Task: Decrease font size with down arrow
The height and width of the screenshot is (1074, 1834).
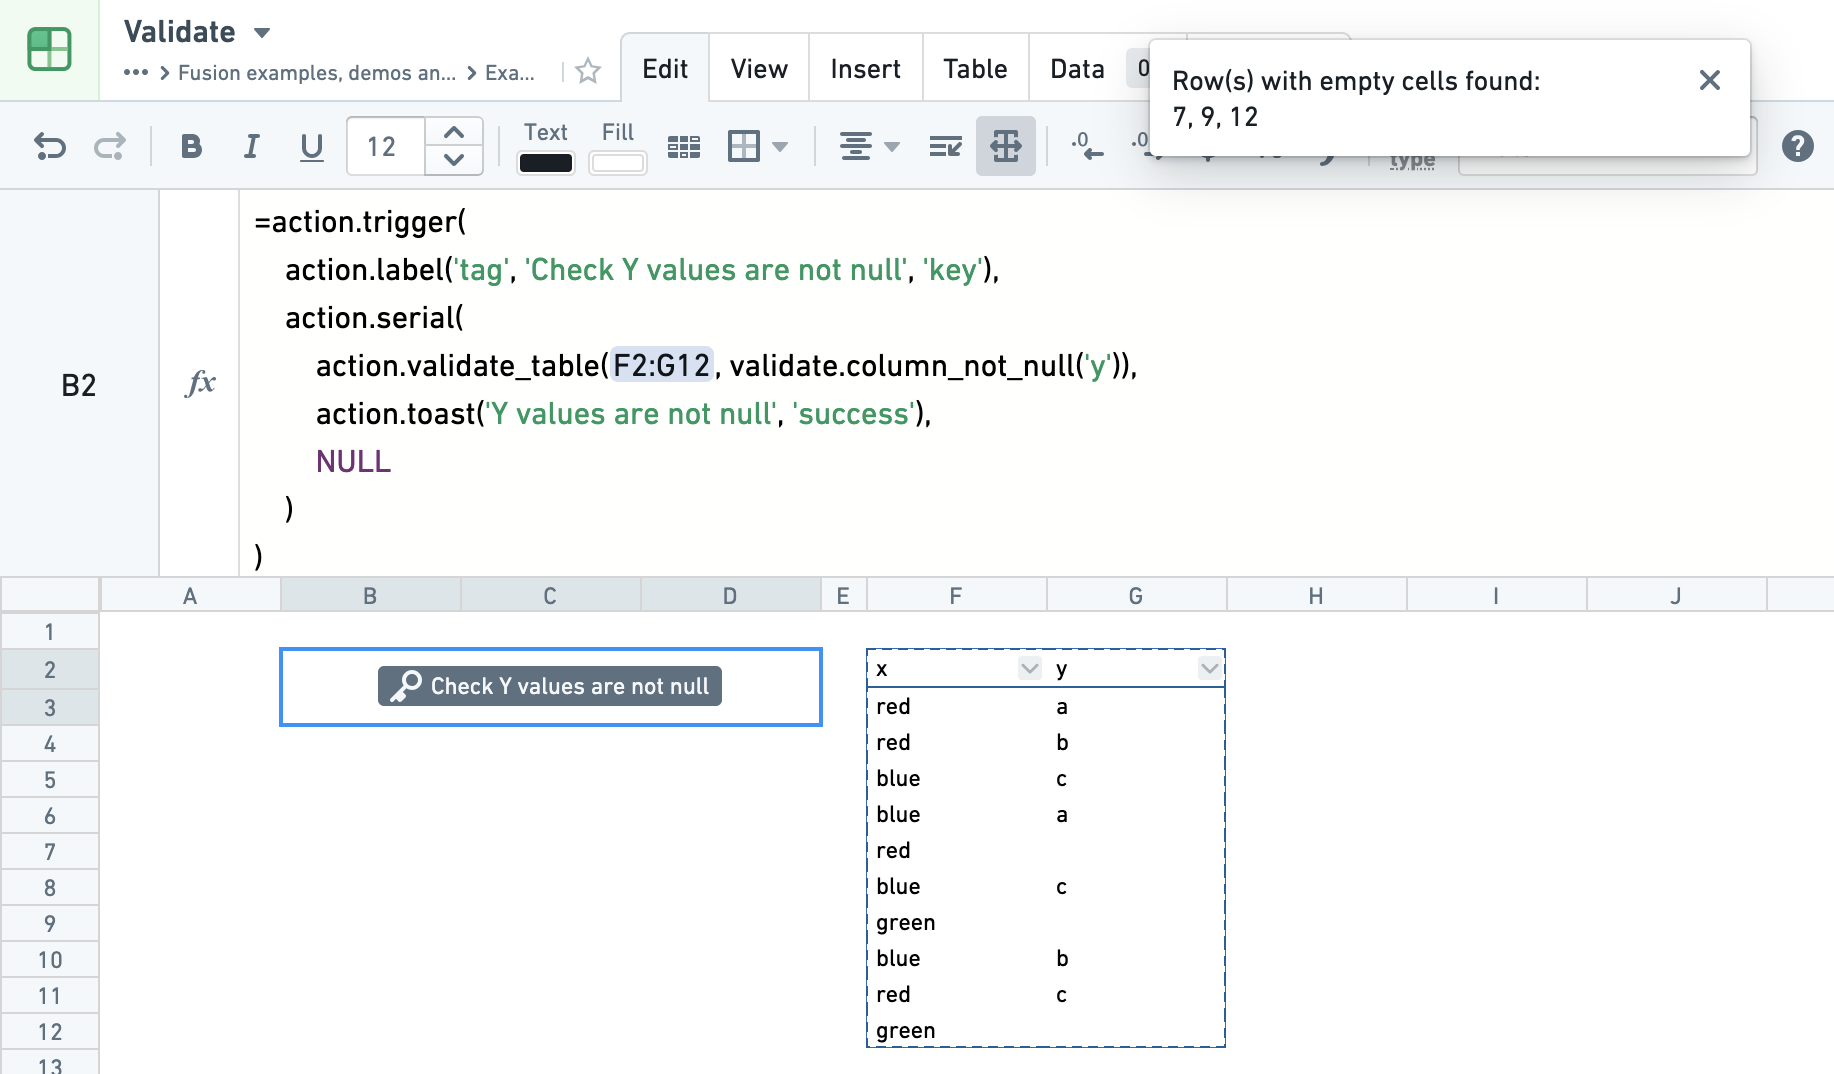Action: pos(454,160)
